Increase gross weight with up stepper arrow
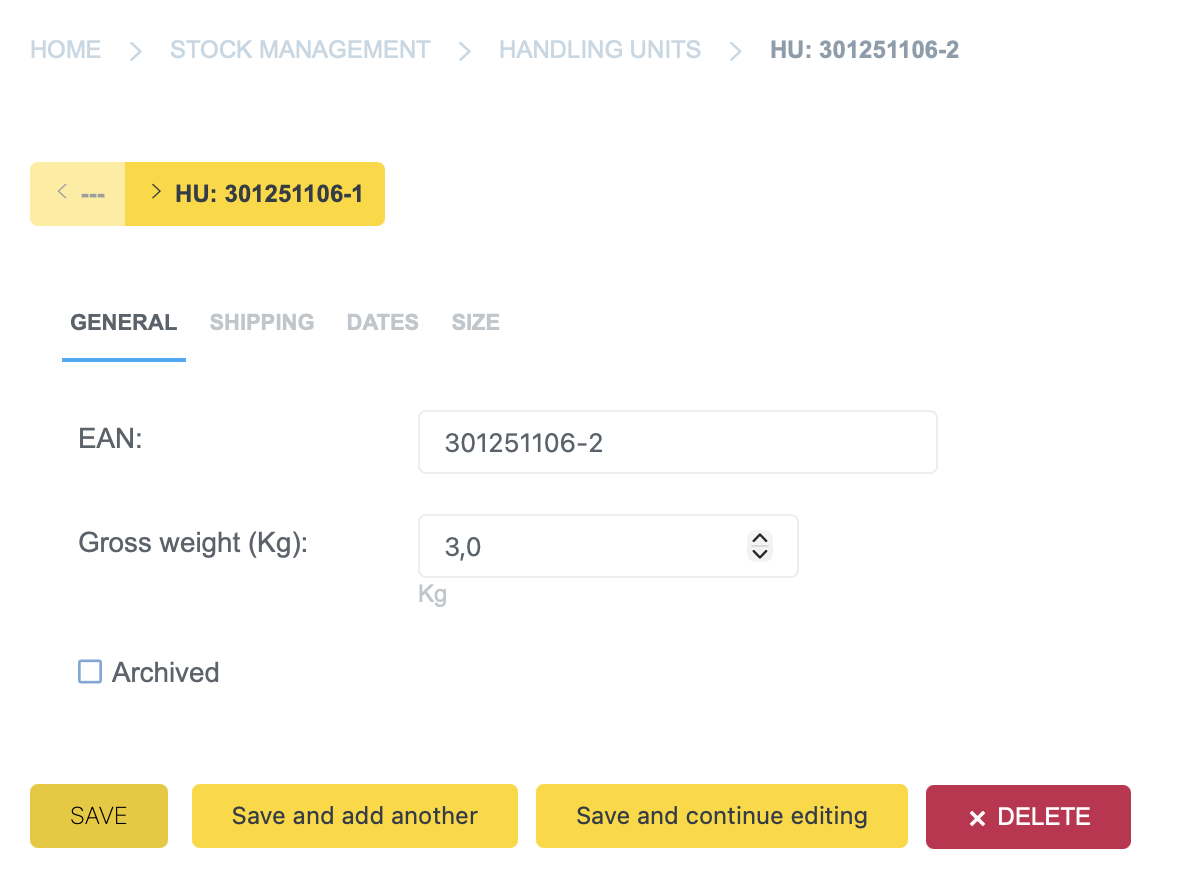Image resolution: width=1180 pixels, height=882 pixels. pos(760,538)
